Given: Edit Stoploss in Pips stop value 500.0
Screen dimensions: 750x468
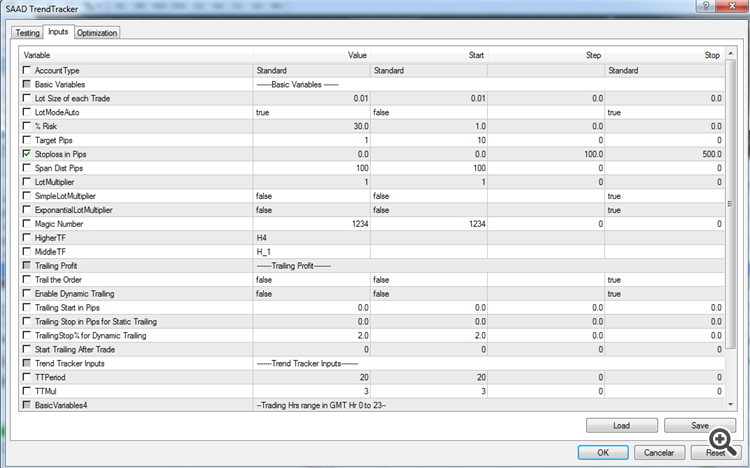Looking at the screenshot, I should (665, 154).
